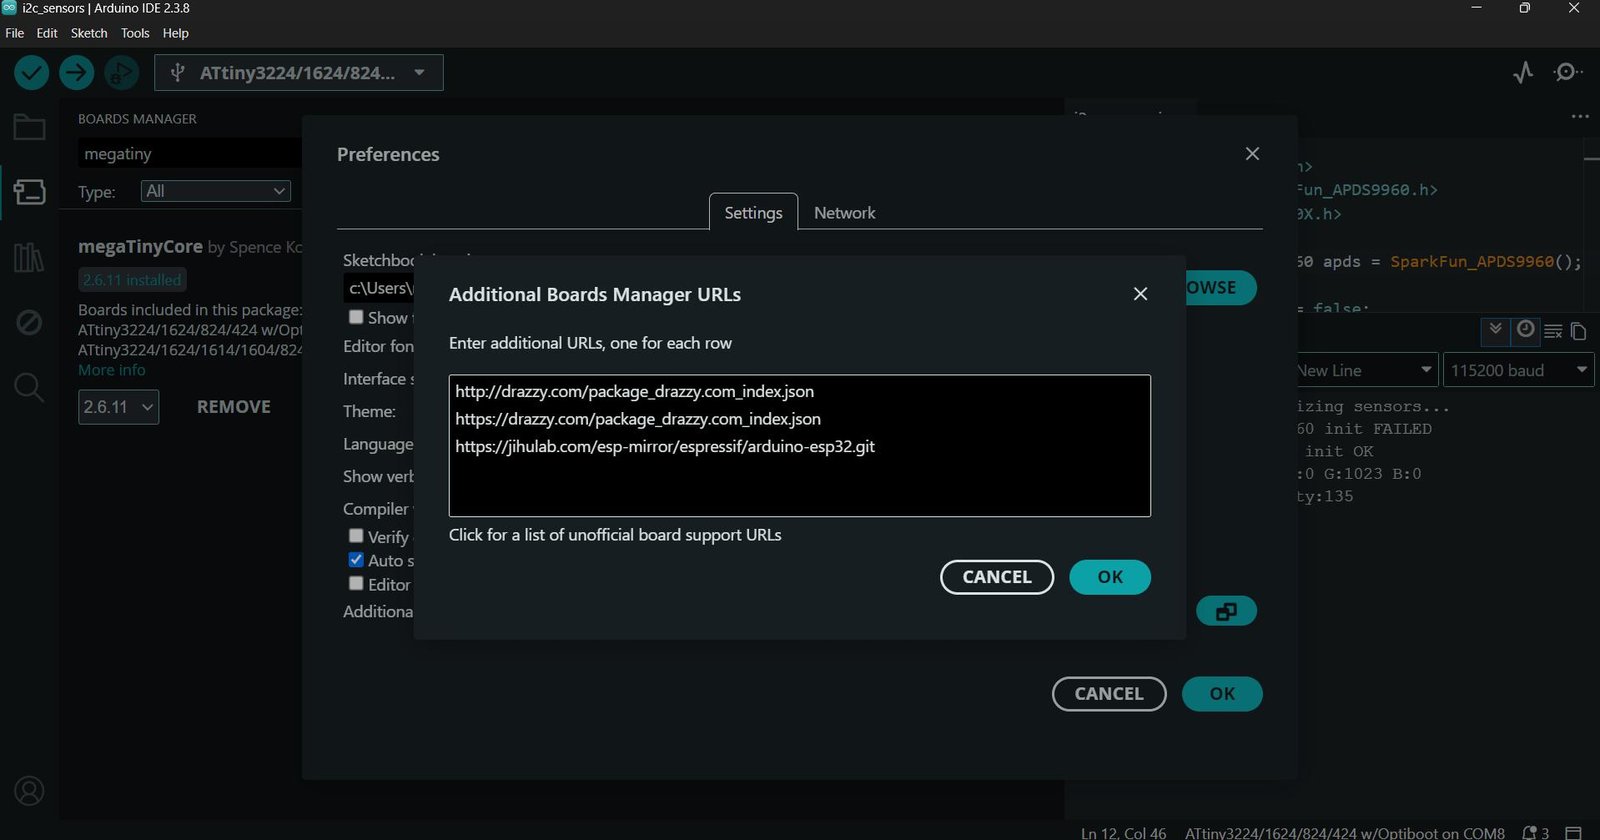The image size is (1600, 840).
Task: Open the 115200 baud dropdown
Action: (x=1518, y=370)
